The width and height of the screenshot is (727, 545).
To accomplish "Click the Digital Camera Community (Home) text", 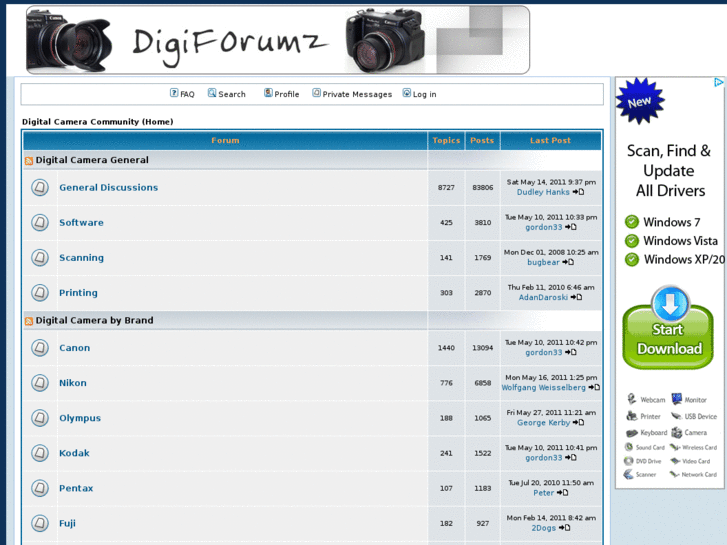I will point(97,122).
